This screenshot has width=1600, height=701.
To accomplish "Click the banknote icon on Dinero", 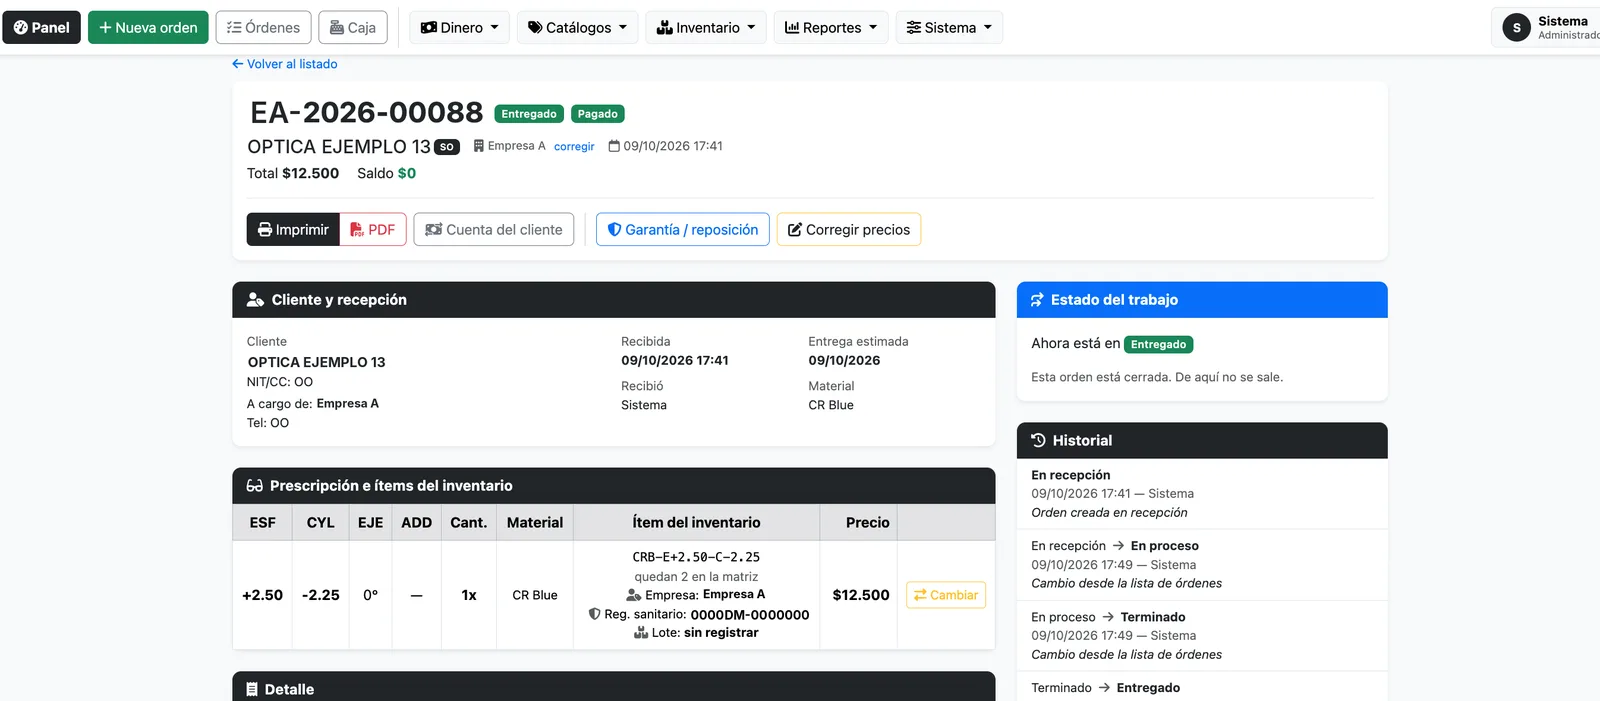I will pyautogui.click(x=429, y=28).
